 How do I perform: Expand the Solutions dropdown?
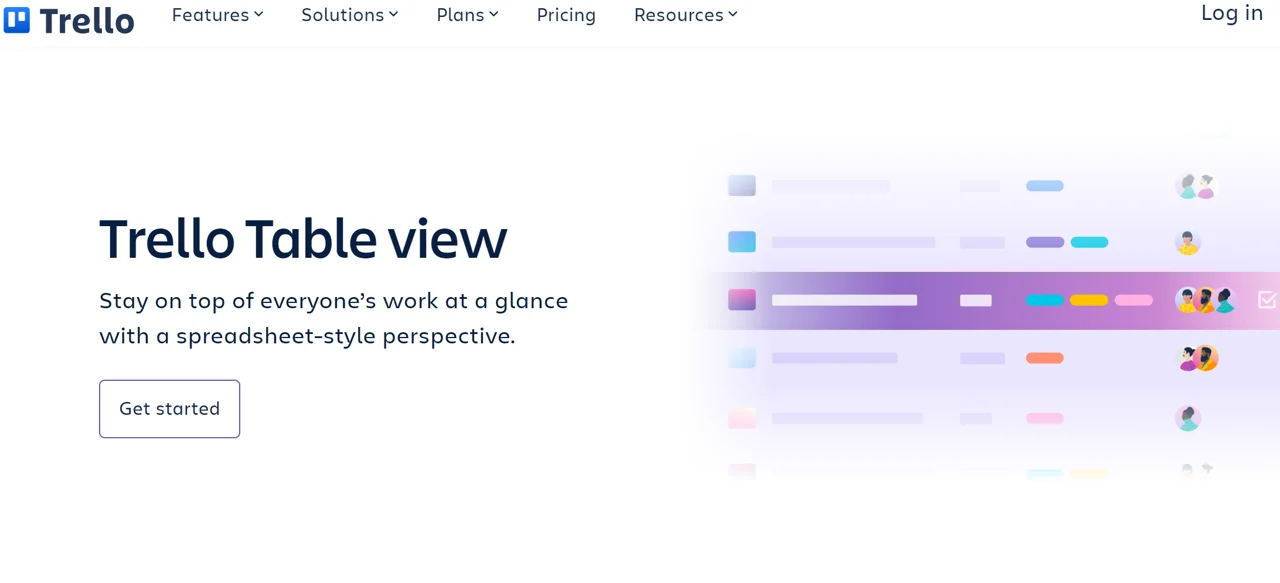coord(350,15)
